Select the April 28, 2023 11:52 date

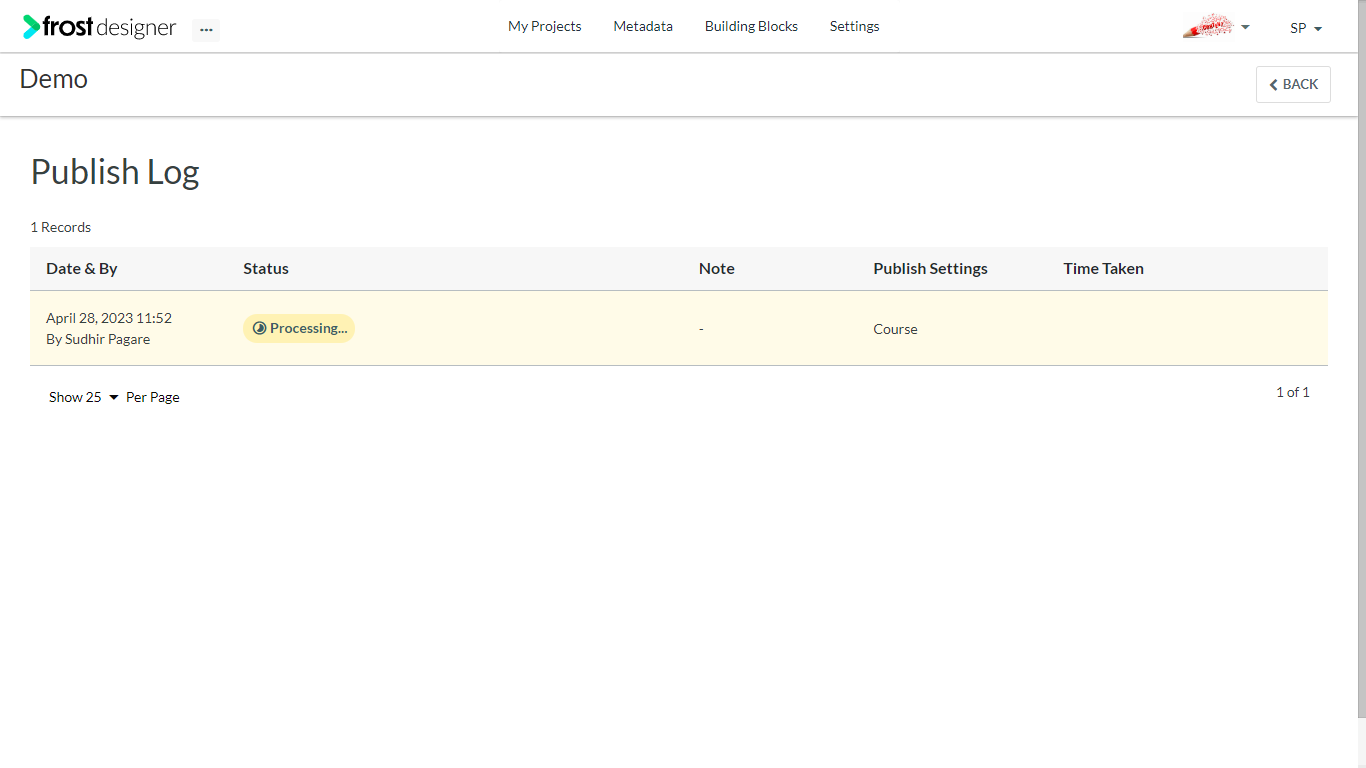click(109, 318)
